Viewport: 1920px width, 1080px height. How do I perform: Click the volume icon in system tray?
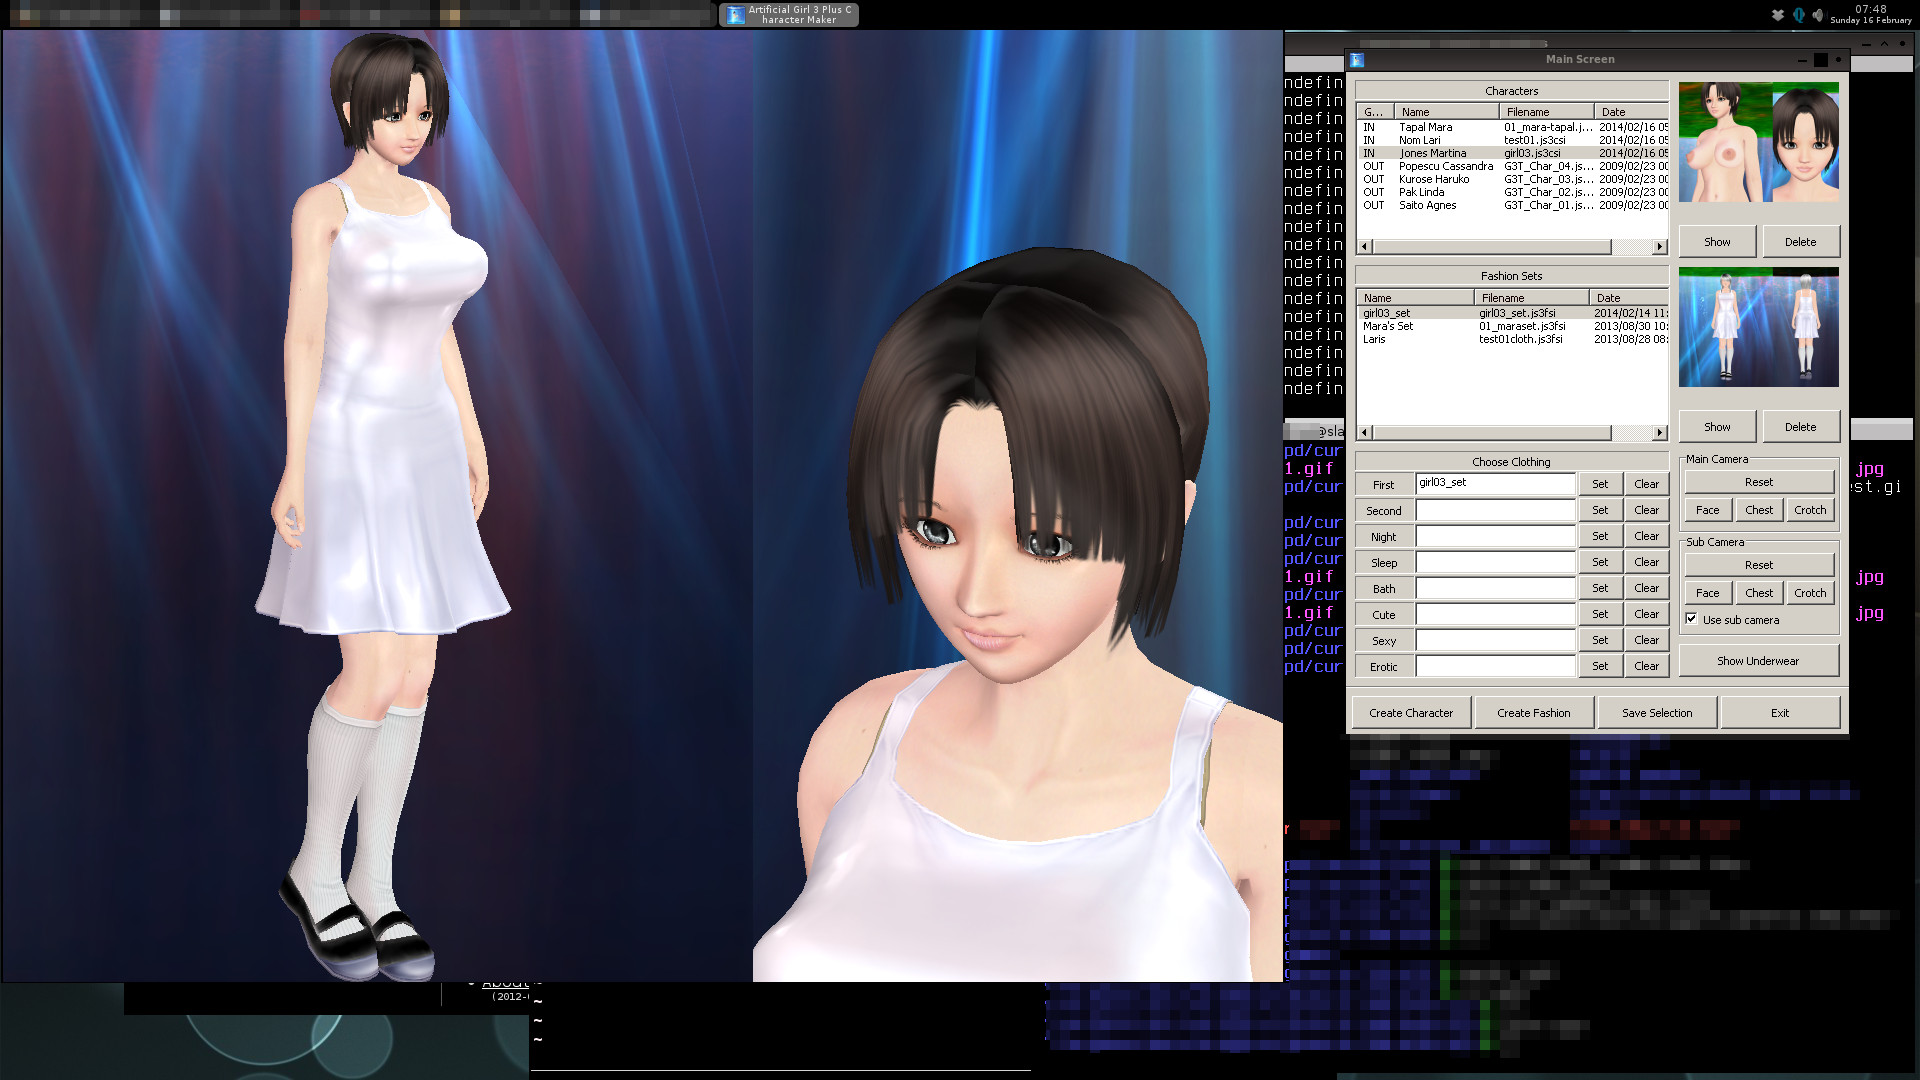(x=1817, y=15)
